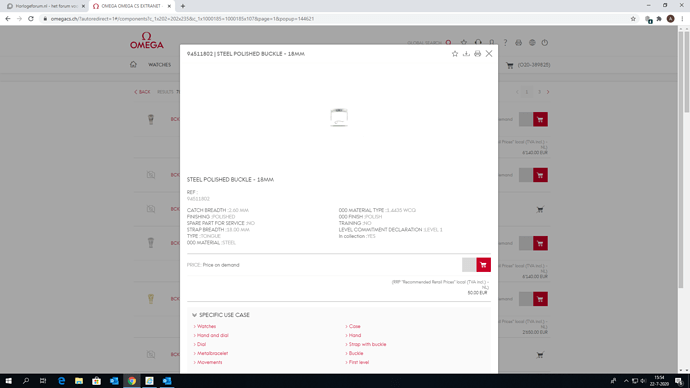
Task: Click the page vertical scrollbar
Action: click(686, 199)
